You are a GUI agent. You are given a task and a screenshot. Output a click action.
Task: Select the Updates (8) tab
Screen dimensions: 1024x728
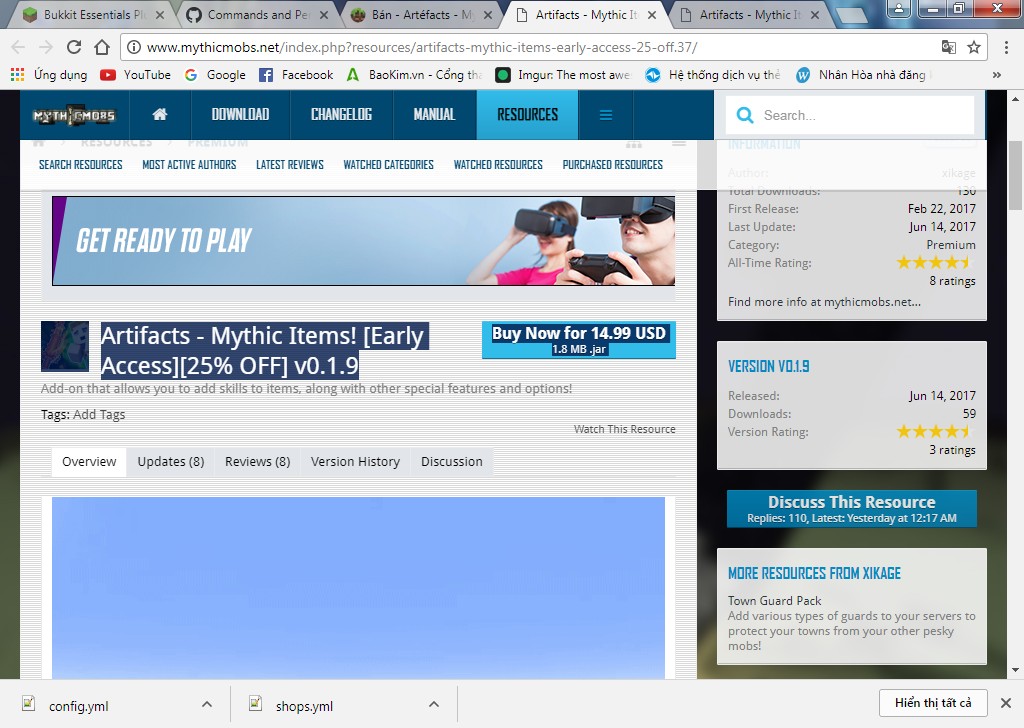170,462
